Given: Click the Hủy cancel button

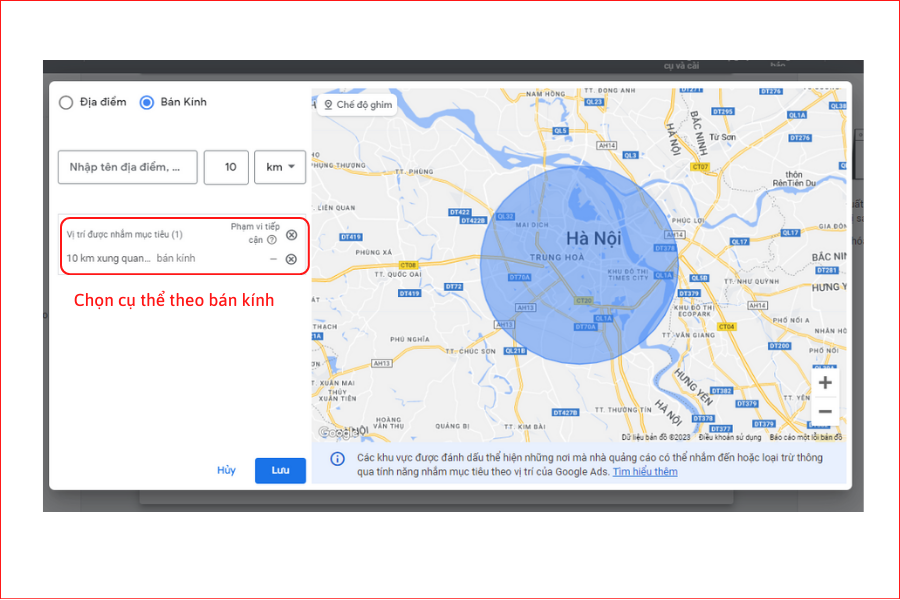Looking at the screenshot, I should (x=226, y=470).
